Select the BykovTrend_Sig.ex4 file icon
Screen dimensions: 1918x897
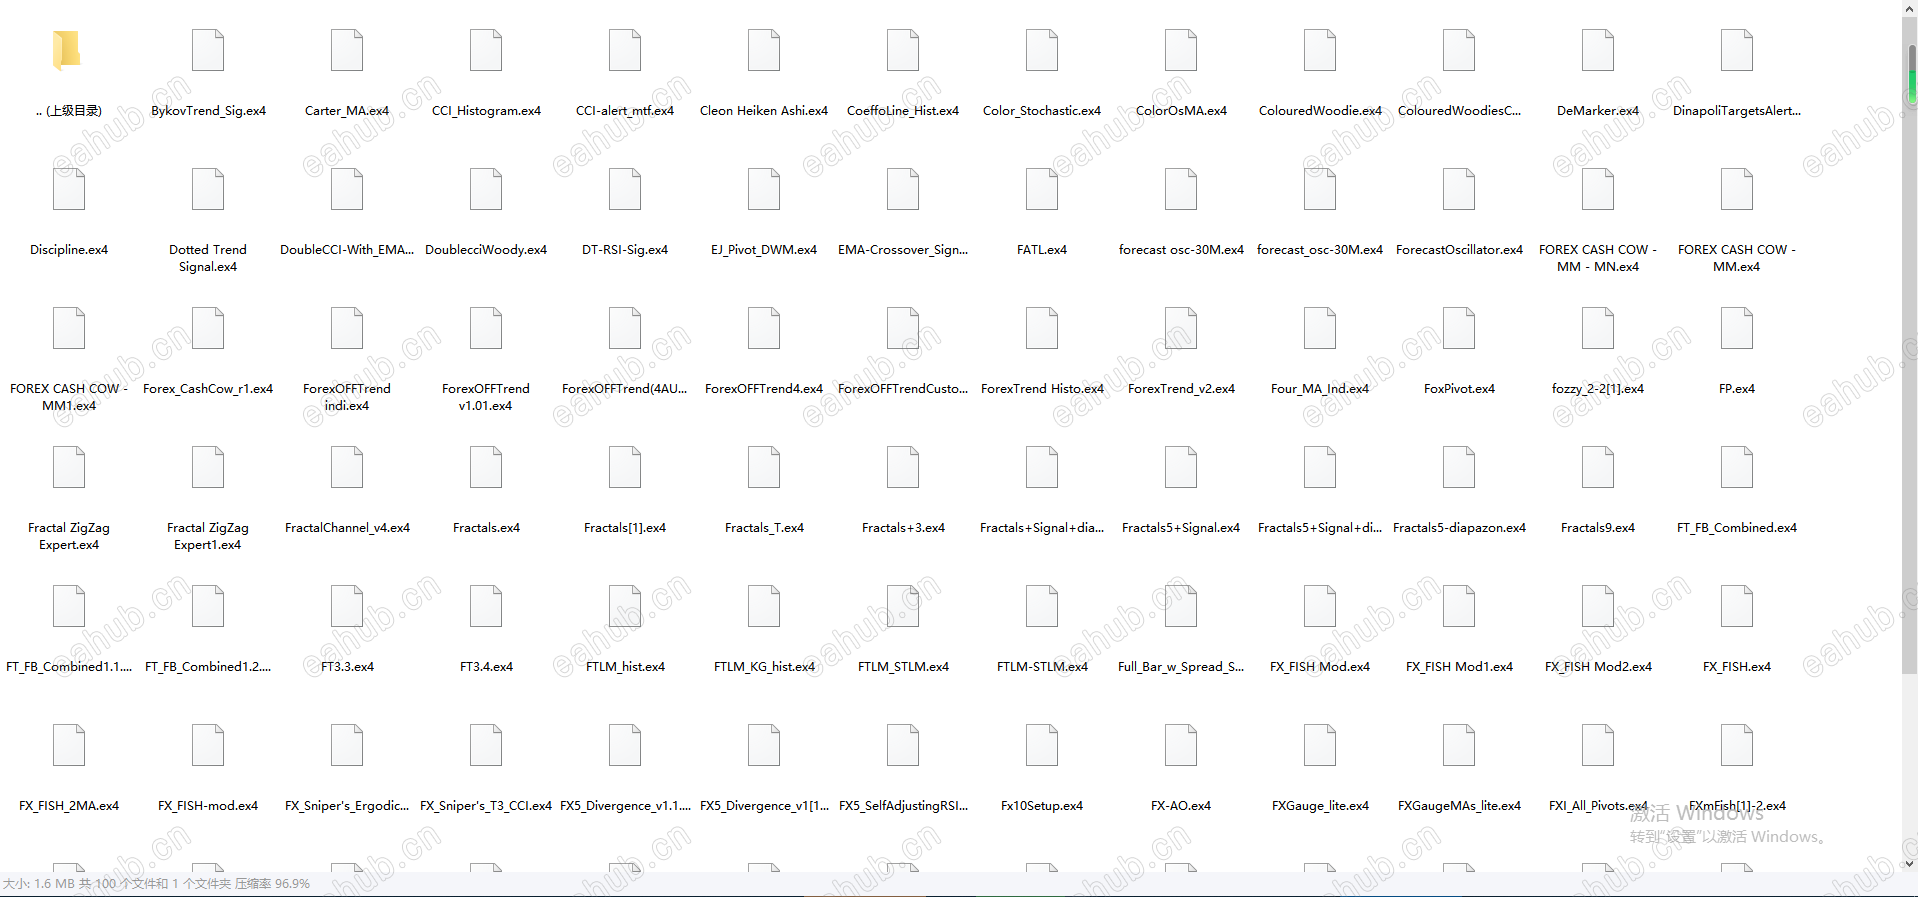coord(208,50)
